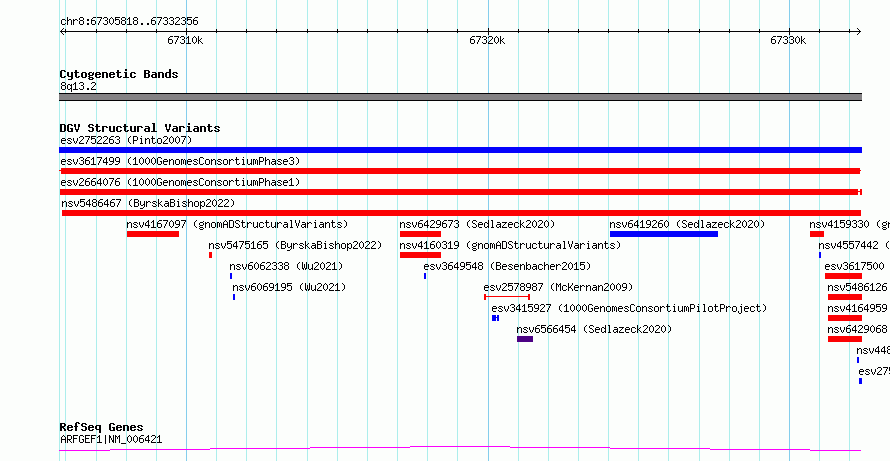
Task: Click the blue esv3649548 Besenbacher2015 mark
Action: [x=425, y=276]
